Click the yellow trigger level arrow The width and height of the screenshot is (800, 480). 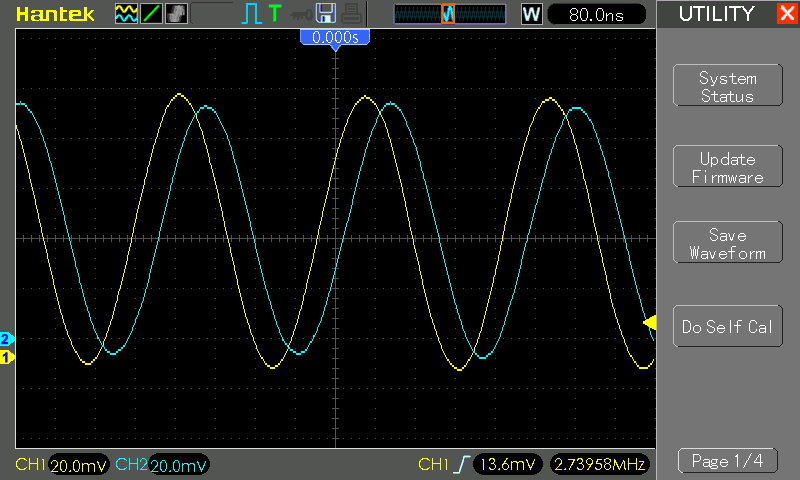click(649, 322)
